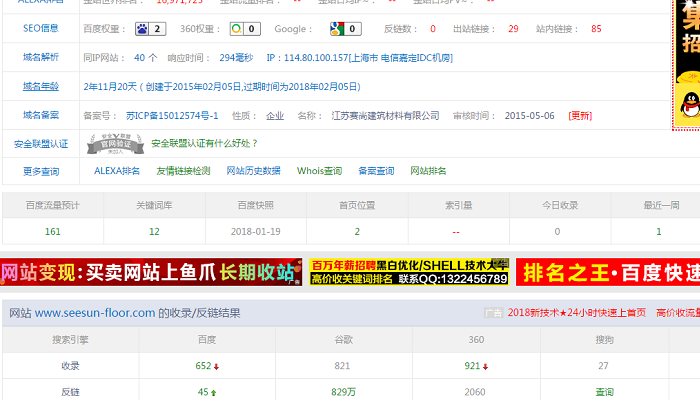Click the 2018新技术 24小时快速上首页 ad link

pyautogui.click(x=577, y=313)
